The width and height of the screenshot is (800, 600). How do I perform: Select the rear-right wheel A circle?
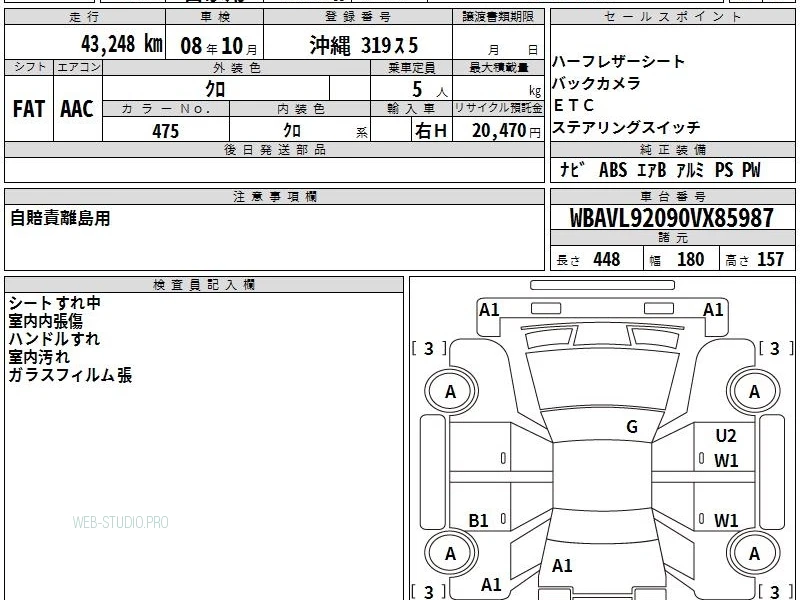pyautogui.click(x=754, y=554)
